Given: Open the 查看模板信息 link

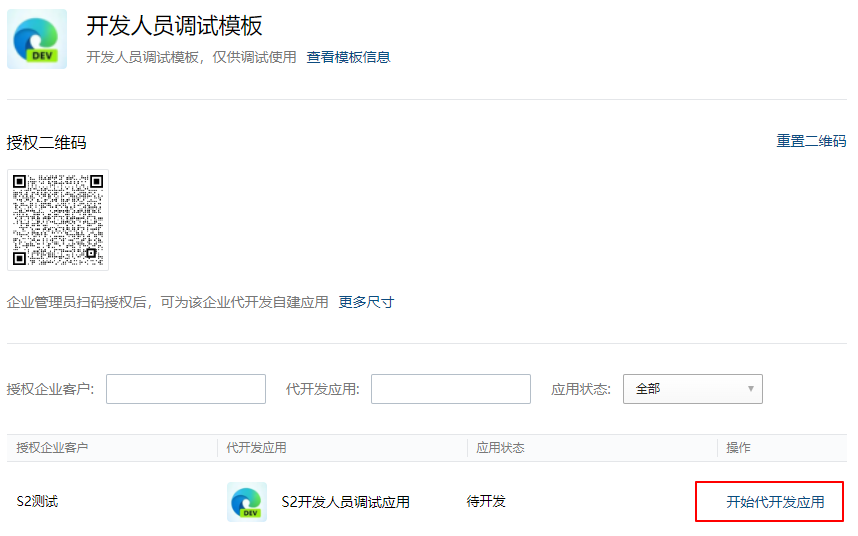Looking at the screenshot, I should 348,57.
